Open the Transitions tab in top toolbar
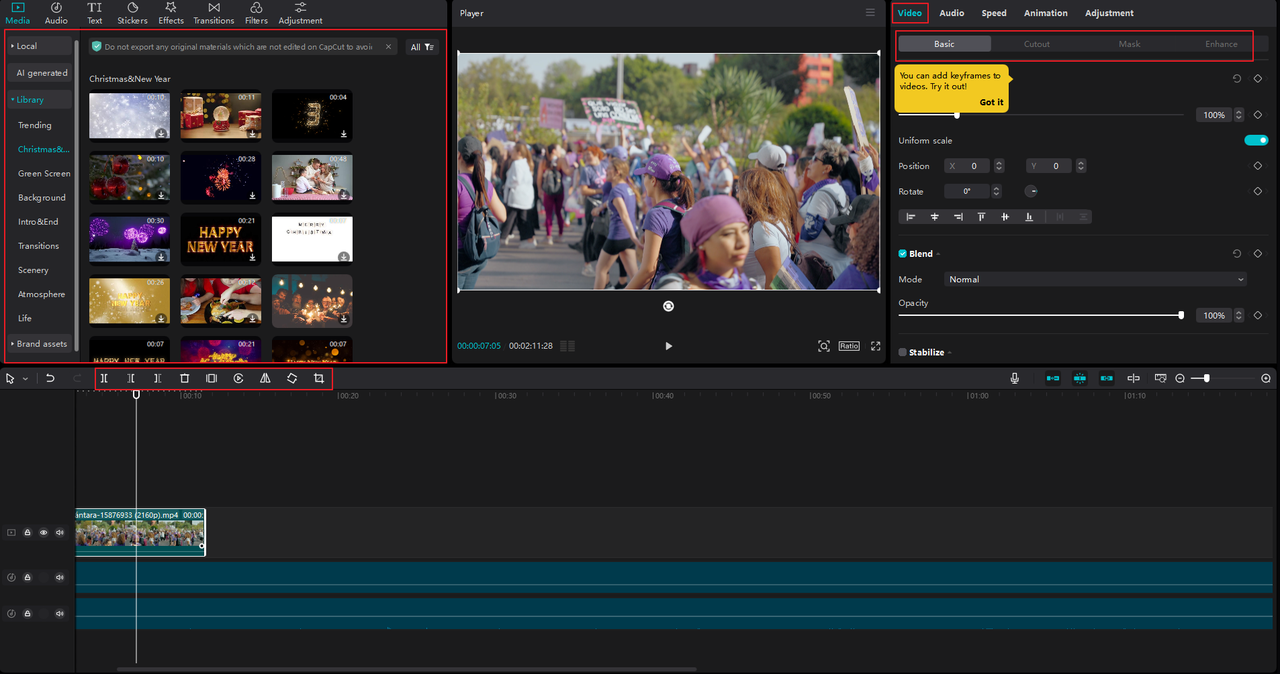Viewport: 1280px width, 674px height. (x=214, y=13)
